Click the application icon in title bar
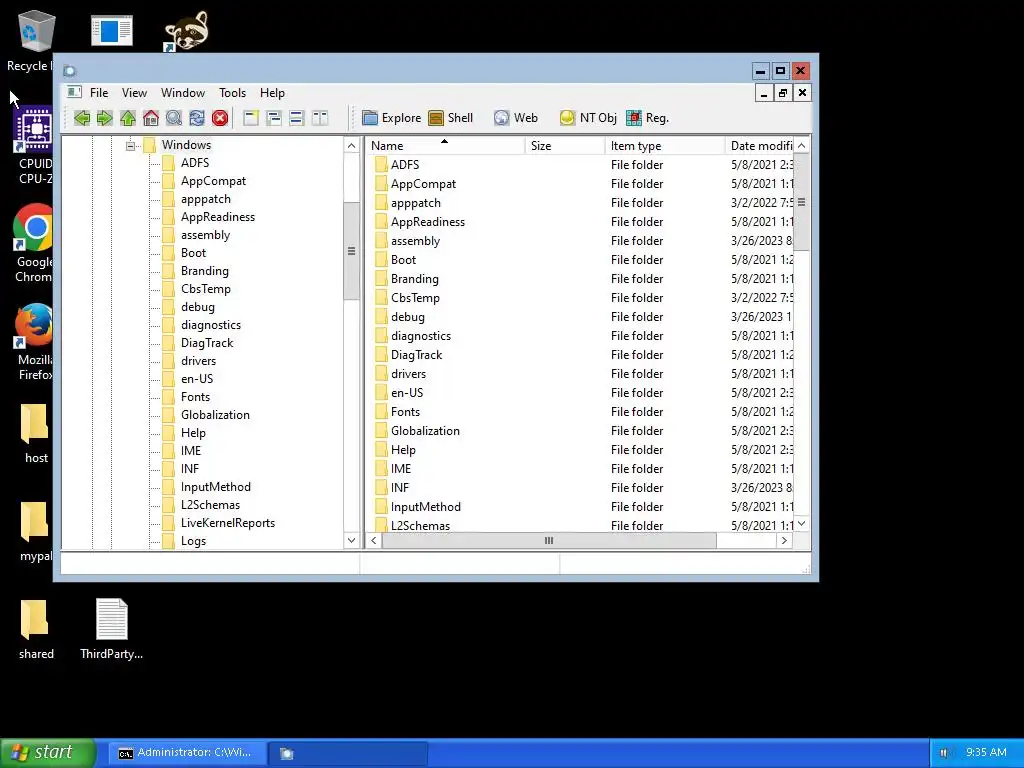The image size is (1024, 768). 70,71
